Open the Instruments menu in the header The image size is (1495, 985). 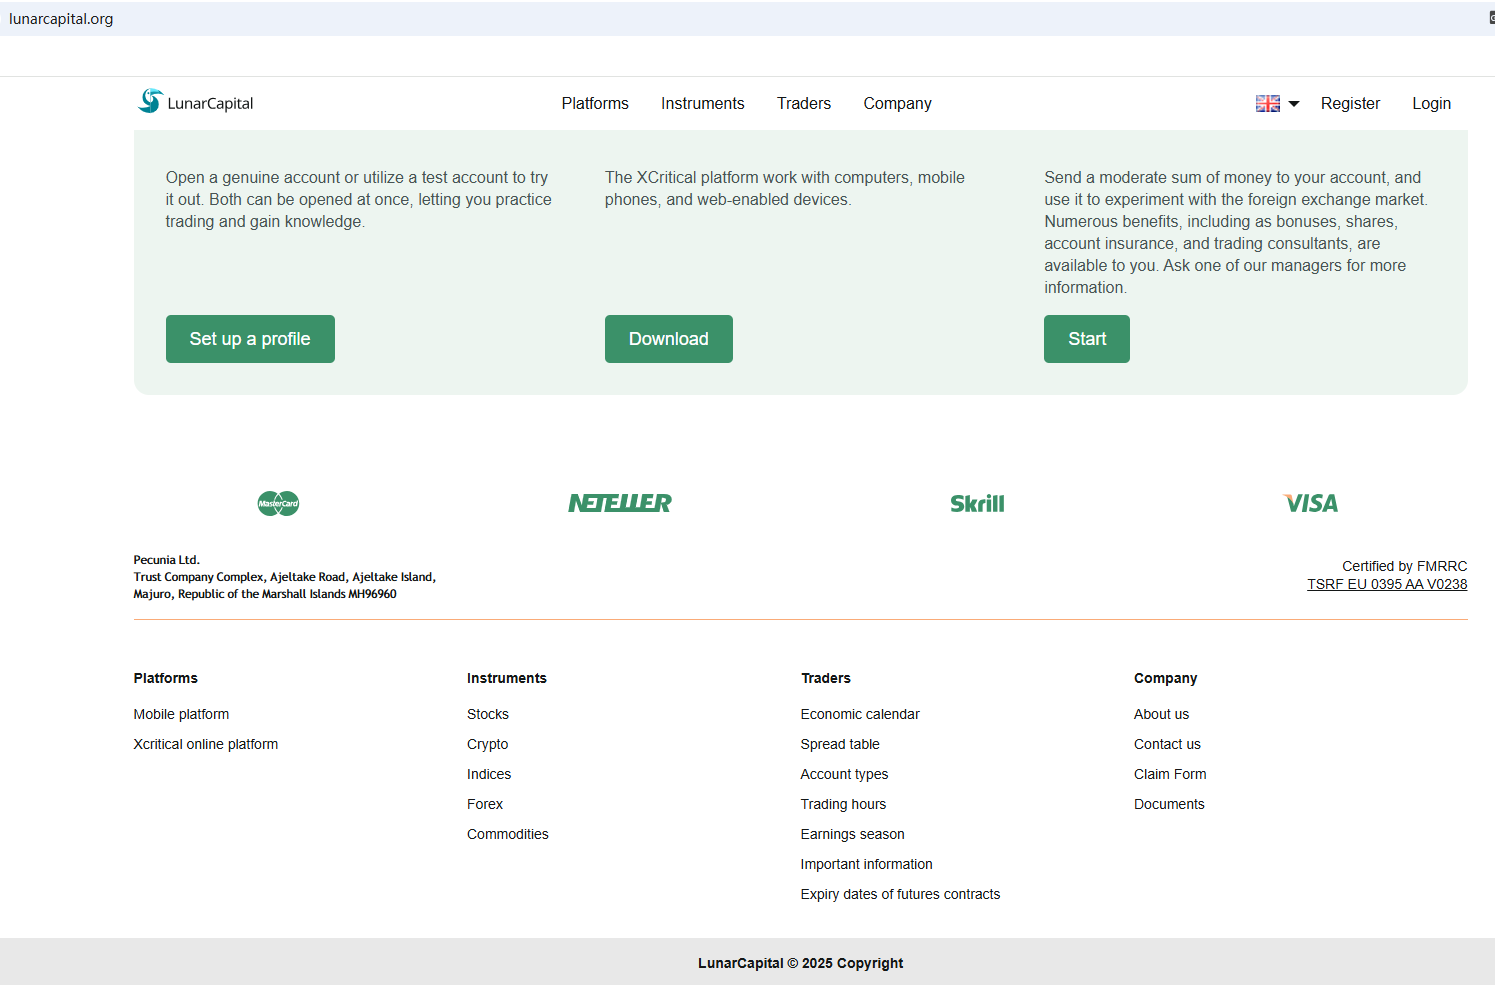tap(703, 103)
